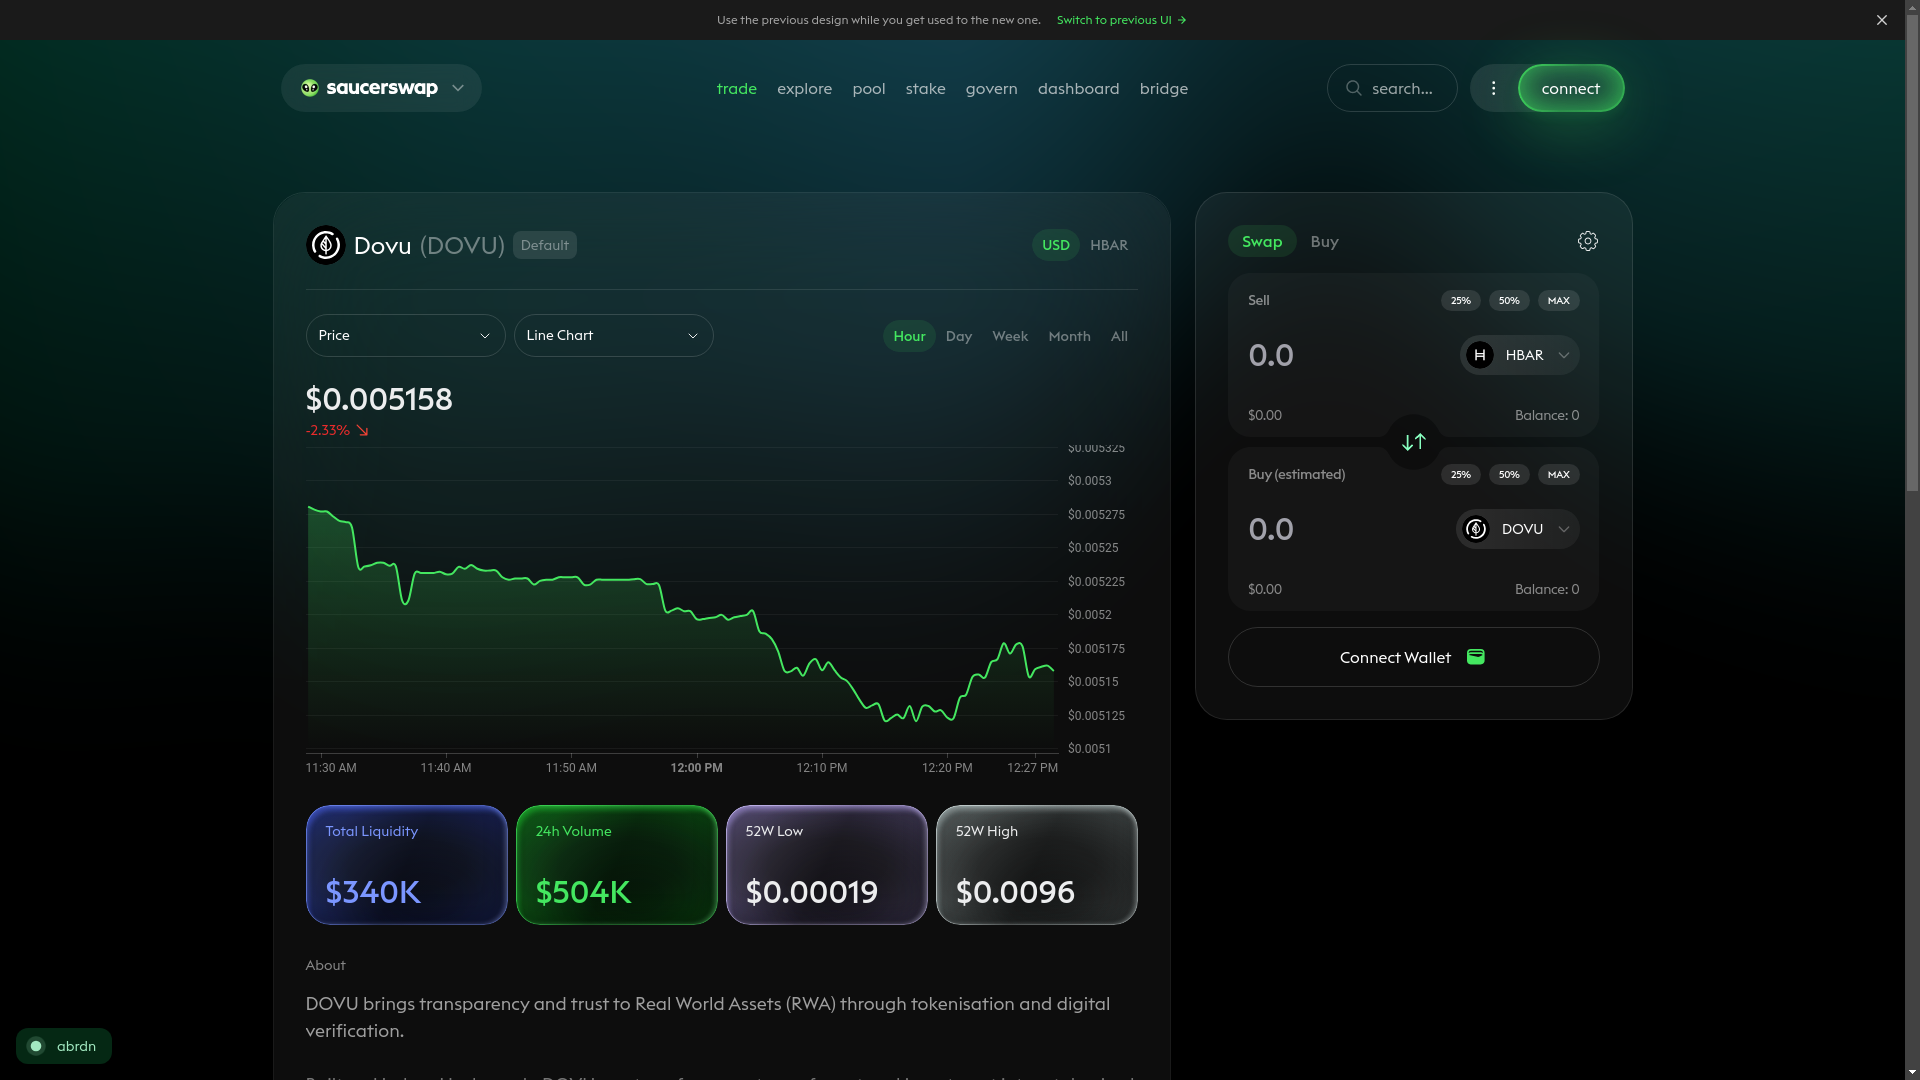Click the connect button in header

[1571, 88]
